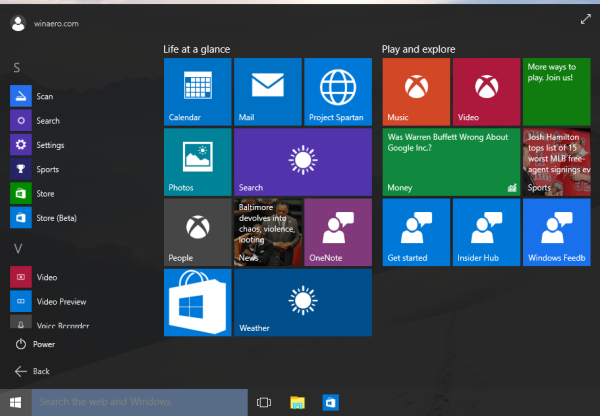Open the Store shopping bag tile
Viewport: 600px width, 416px height.
pyautogui.click(x=198, y=302)
